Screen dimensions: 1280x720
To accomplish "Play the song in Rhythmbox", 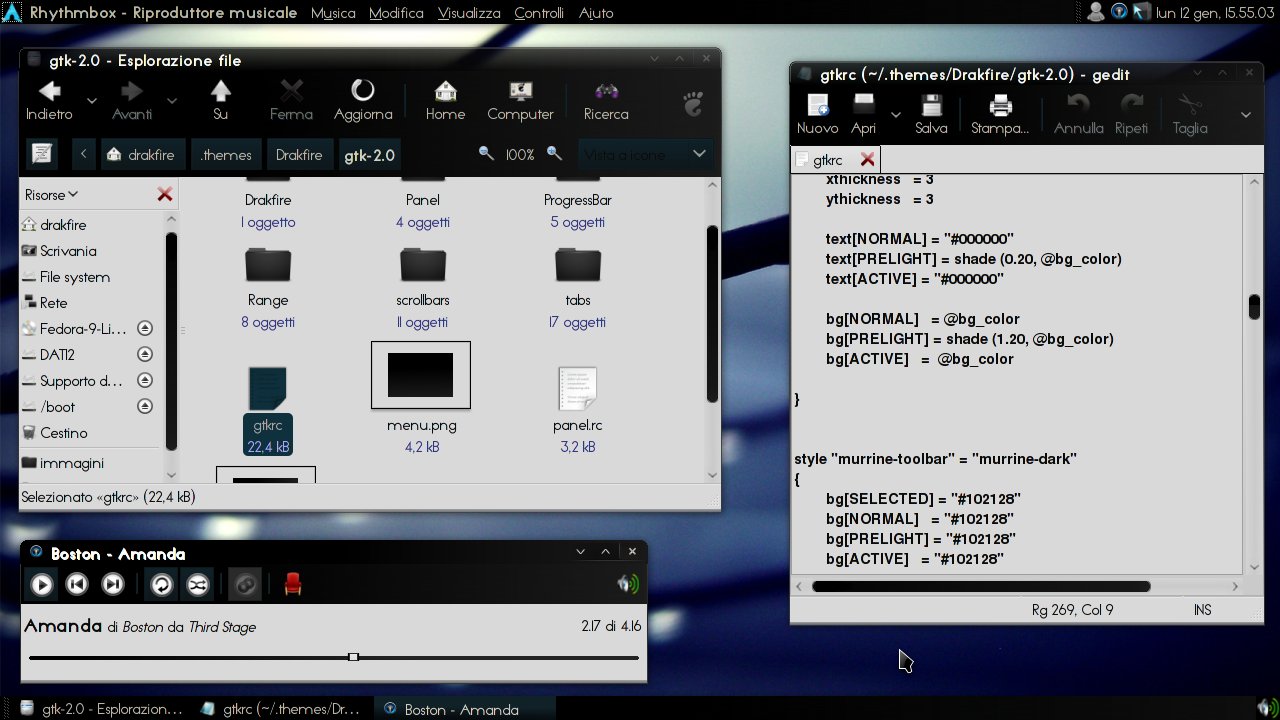I will point(41,585).
